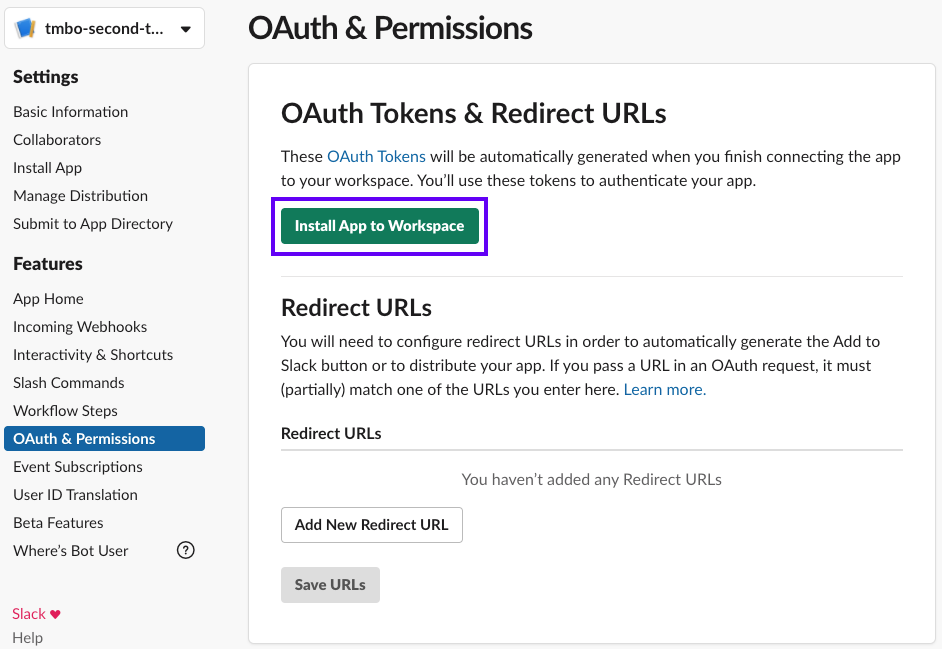Open the OAuth Tokens link
Image resolution: width=942 pixels, height=649 pixels.
(x=376, y=156)
